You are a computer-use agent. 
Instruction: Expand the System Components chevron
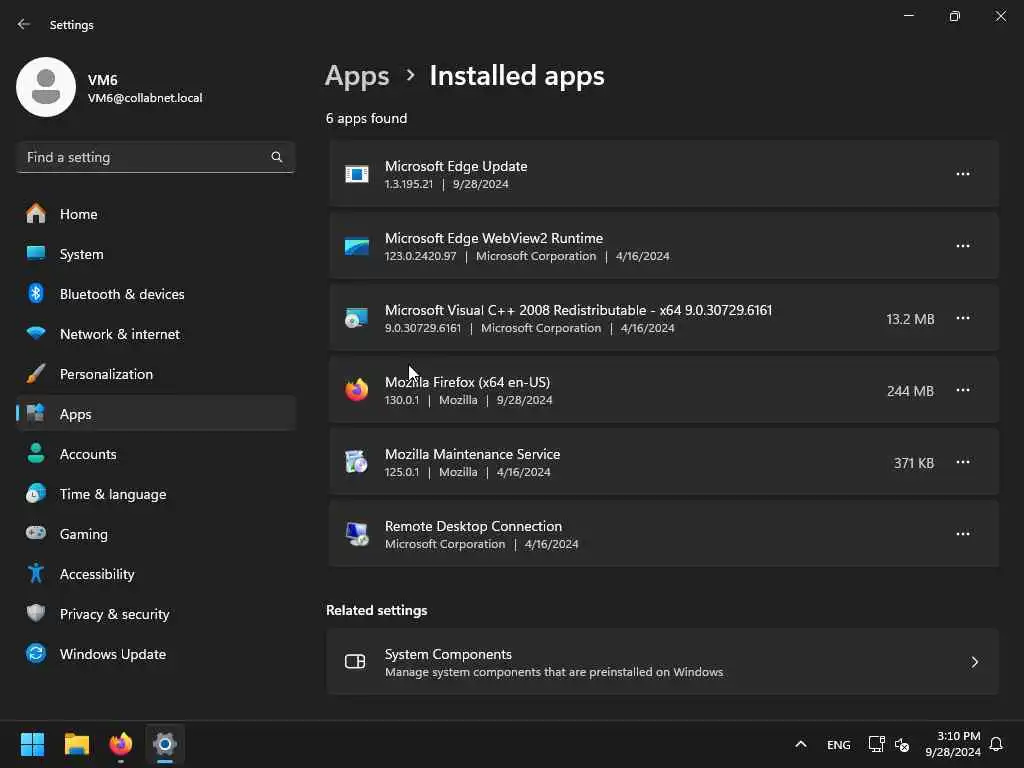tap(974, 662)
